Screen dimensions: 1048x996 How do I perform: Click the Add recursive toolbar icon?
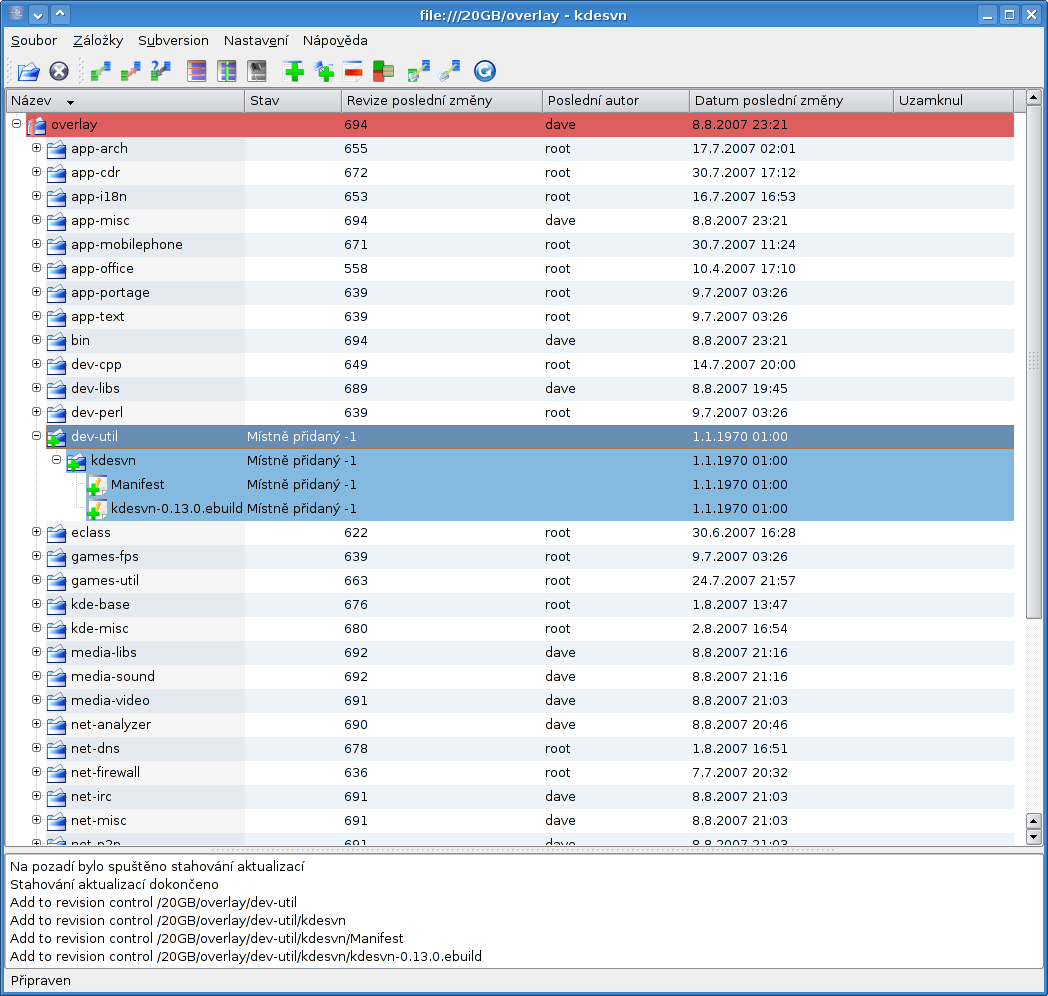click(x=324, y=71)
